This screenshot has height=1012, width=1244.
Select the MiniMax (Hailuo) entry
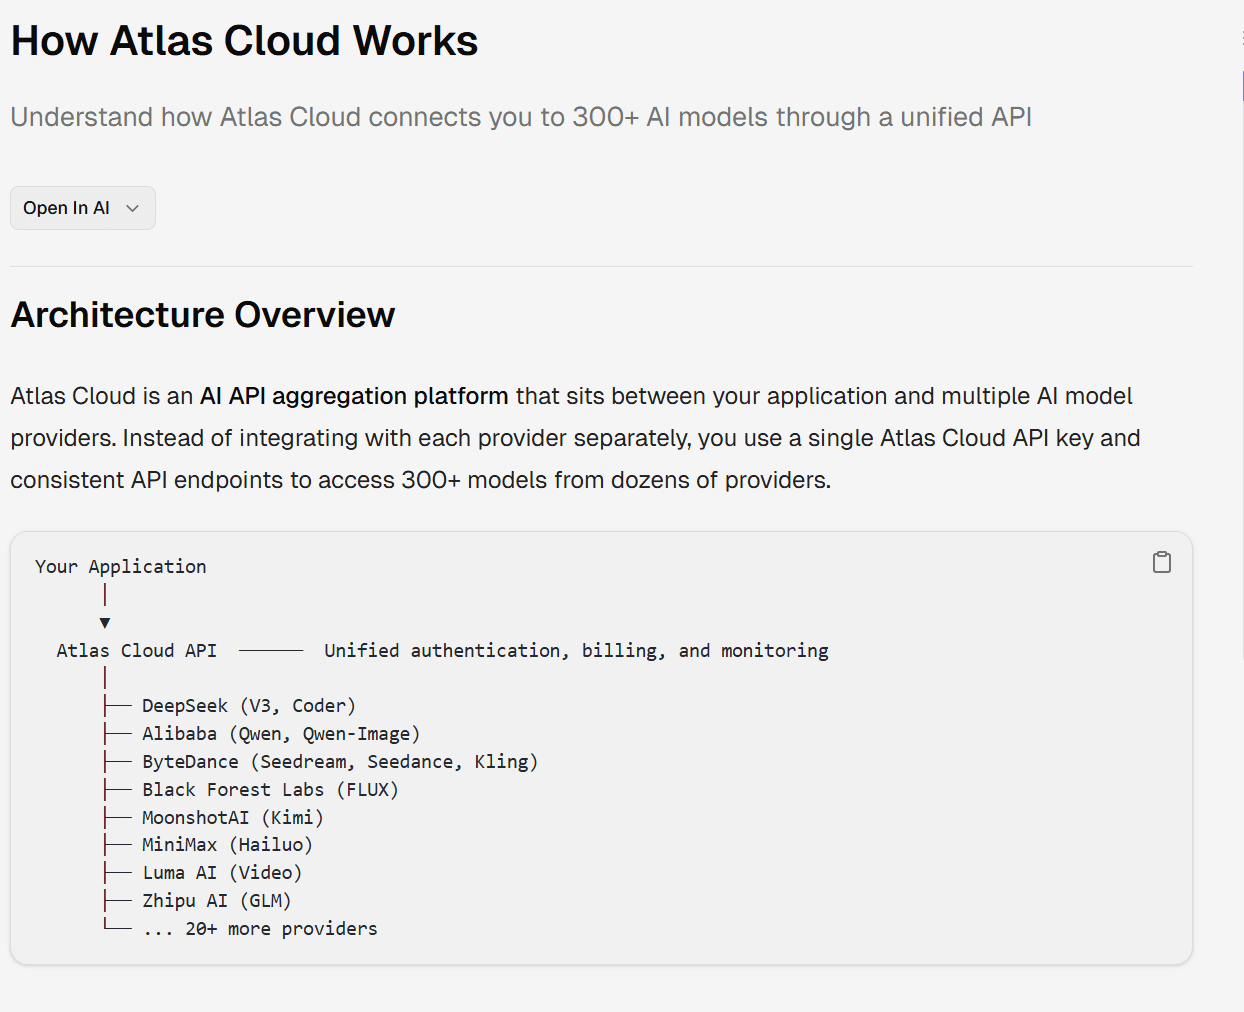(227, 845)
